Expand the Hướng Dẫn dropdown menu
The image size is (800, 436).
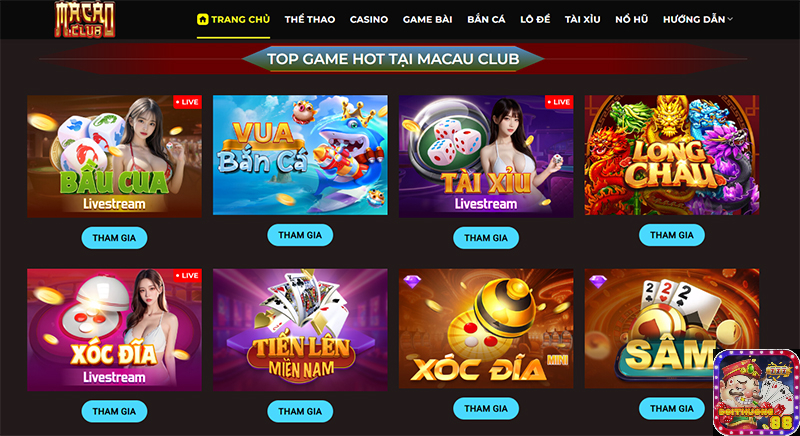pyautogui.click(x=697, y=19)
